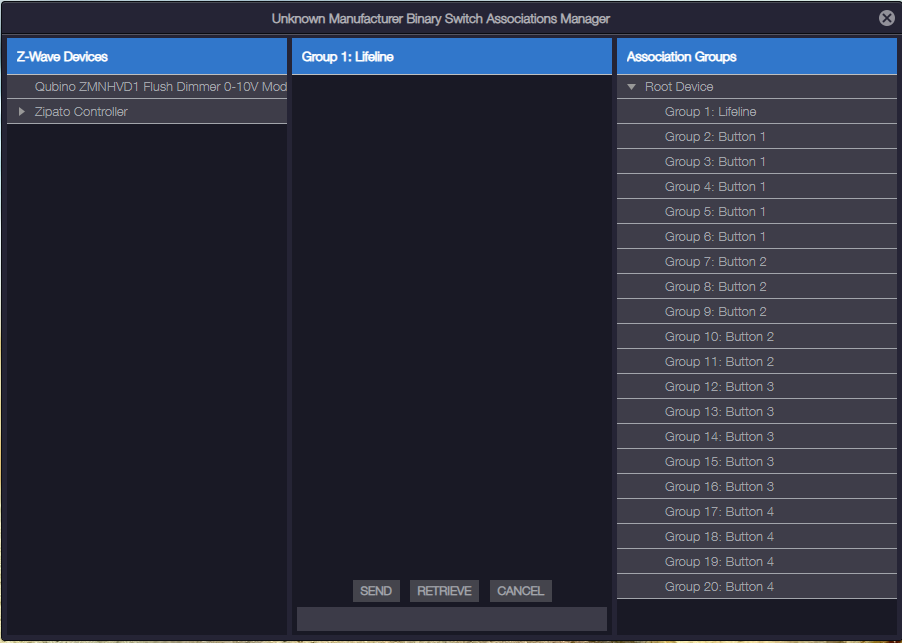The image size is (902, 643).
Task: Click the Z-Wave Devices panel header
Action: [x=147, y=57]
